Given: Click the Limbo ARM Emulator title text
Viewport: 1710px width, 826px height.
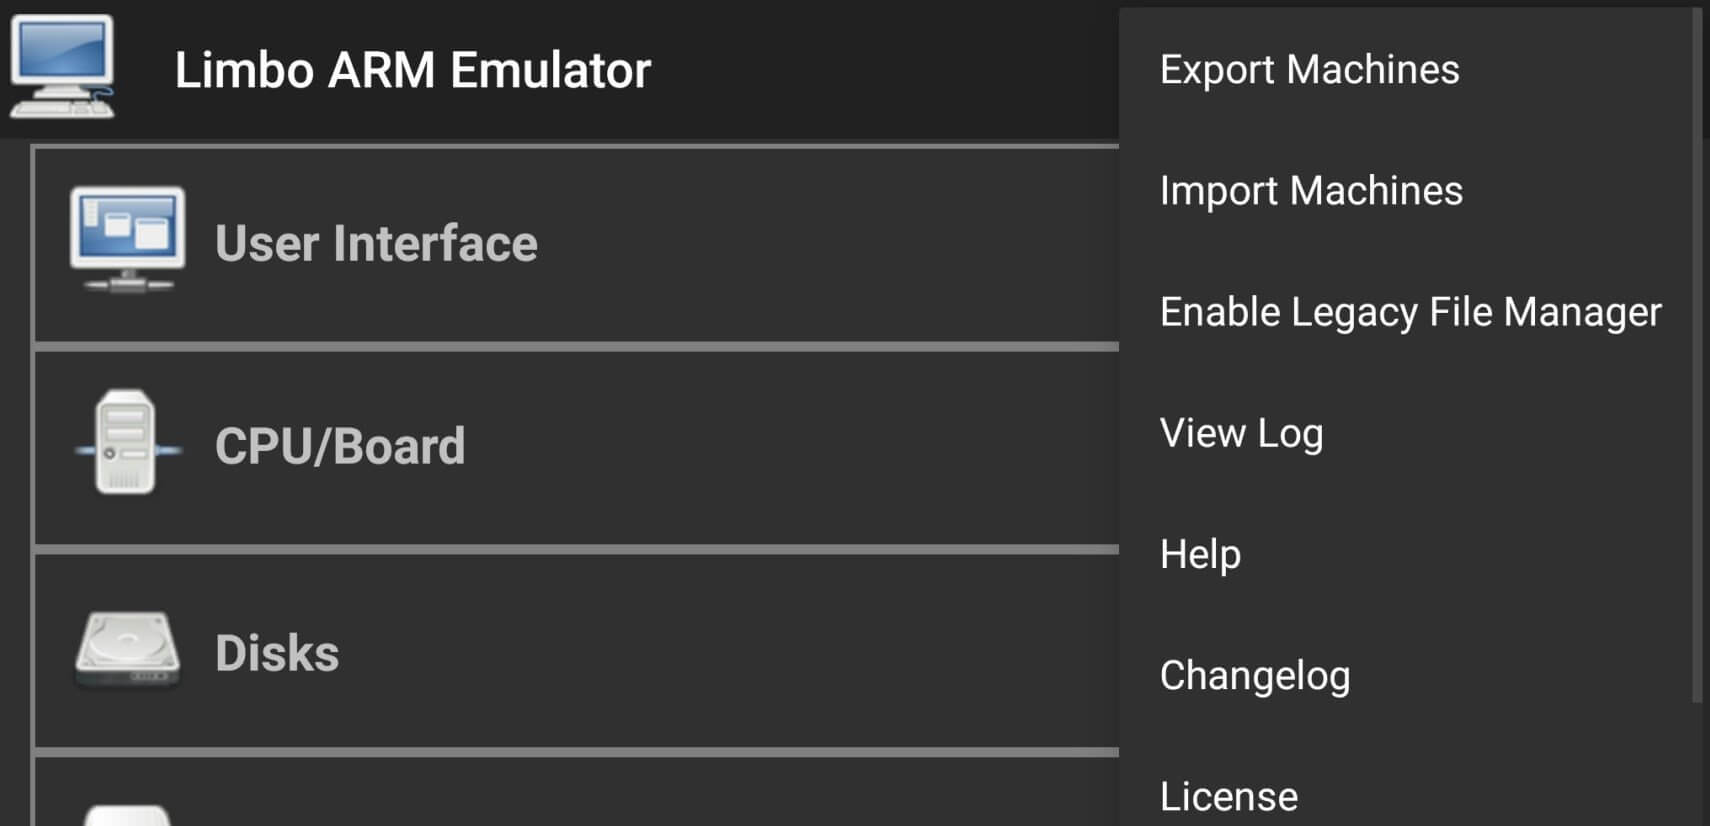Looking at the screenshot, I should (x=412, y=70).
